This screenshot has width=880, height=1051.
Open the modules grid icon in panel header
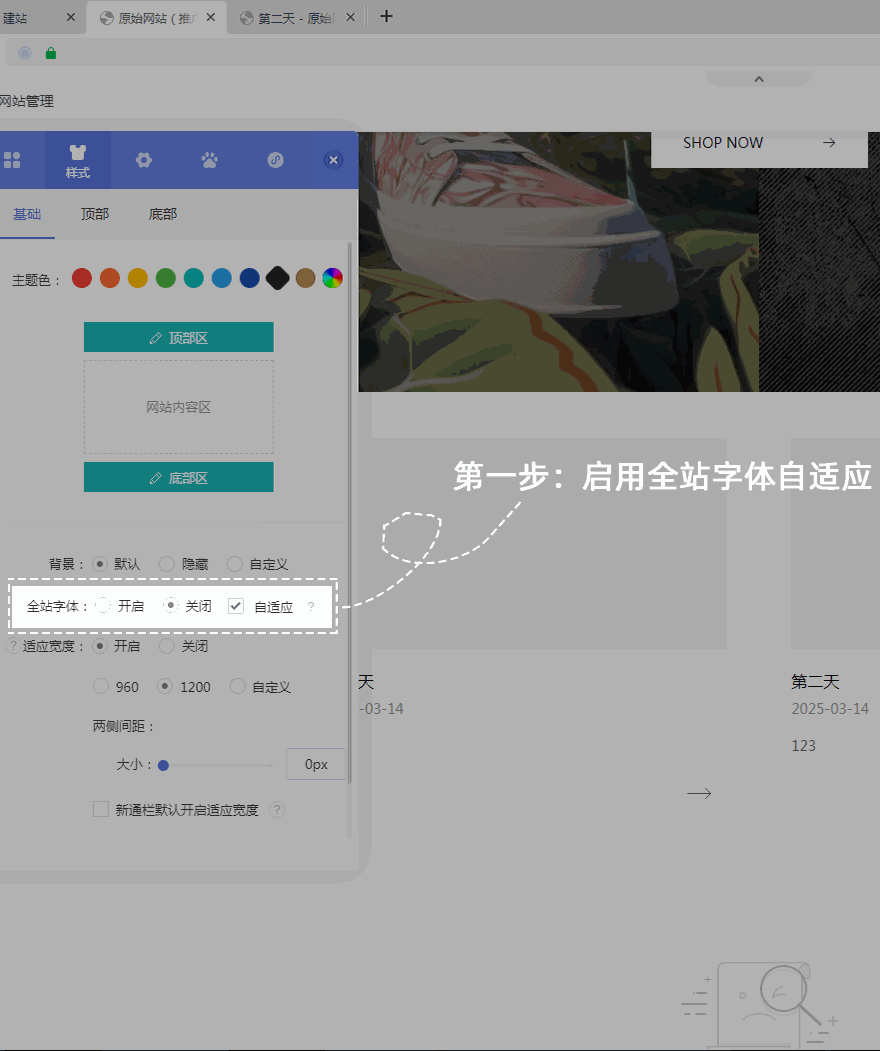coord(13,160)
